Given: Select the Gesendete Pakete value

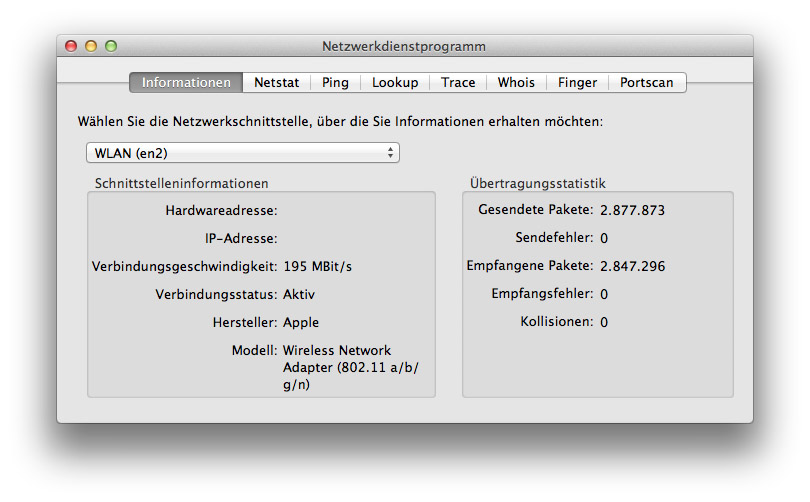Looking at the screenshot, I should pyautogui.click(x=632, y=210).
